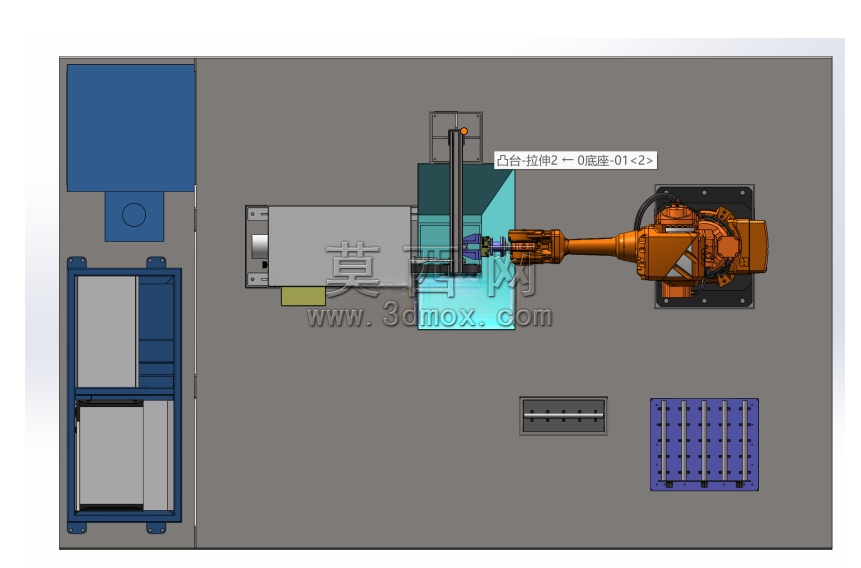Screen dimensions: 861x568
Task: Click the gray lathe machine body
Action: point(340,246)
